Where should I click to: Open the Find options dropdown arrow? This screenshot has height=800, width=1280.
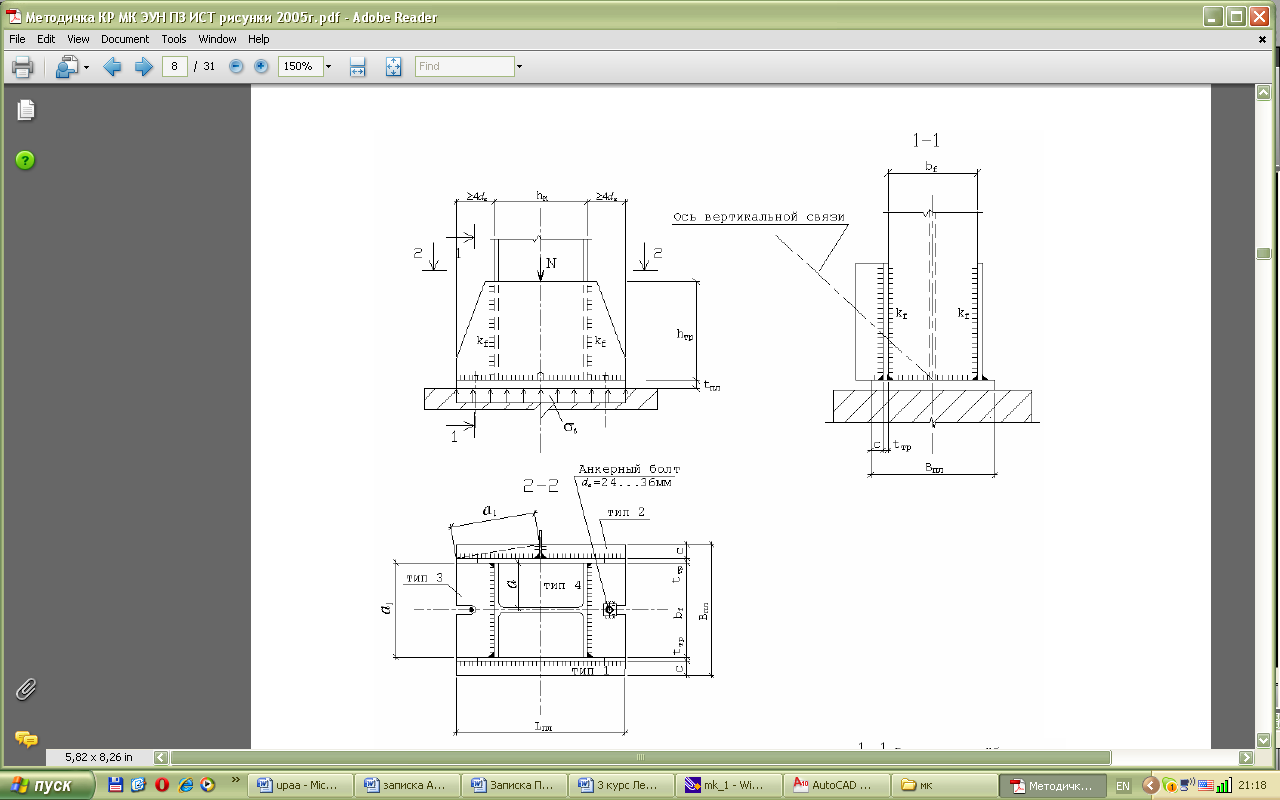tap(520, 66)
